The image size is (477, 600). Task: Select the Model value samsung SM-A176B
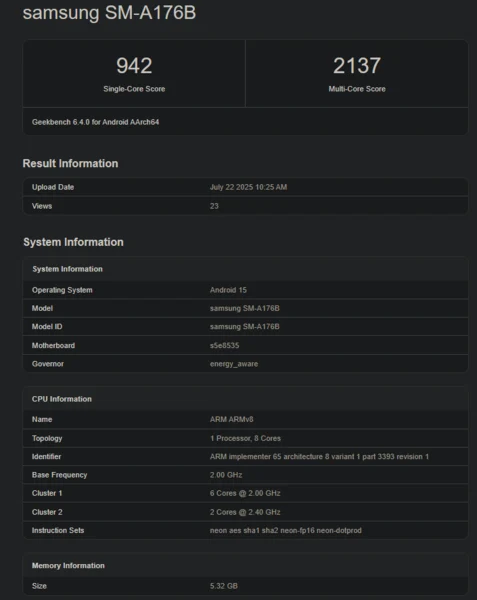point(244,308)
